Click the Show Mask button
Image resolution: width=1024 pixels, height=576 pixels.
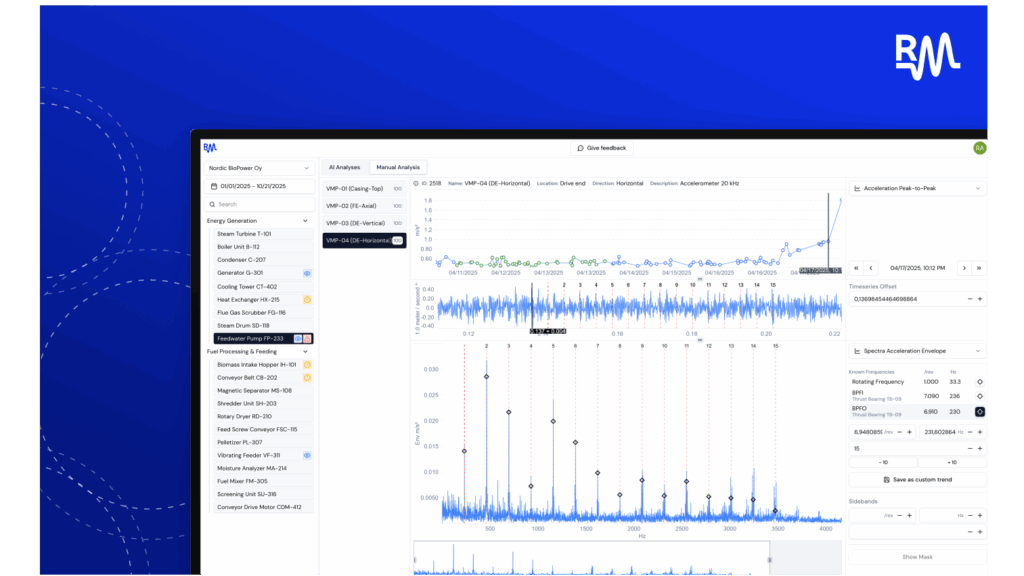coord(918,556)
